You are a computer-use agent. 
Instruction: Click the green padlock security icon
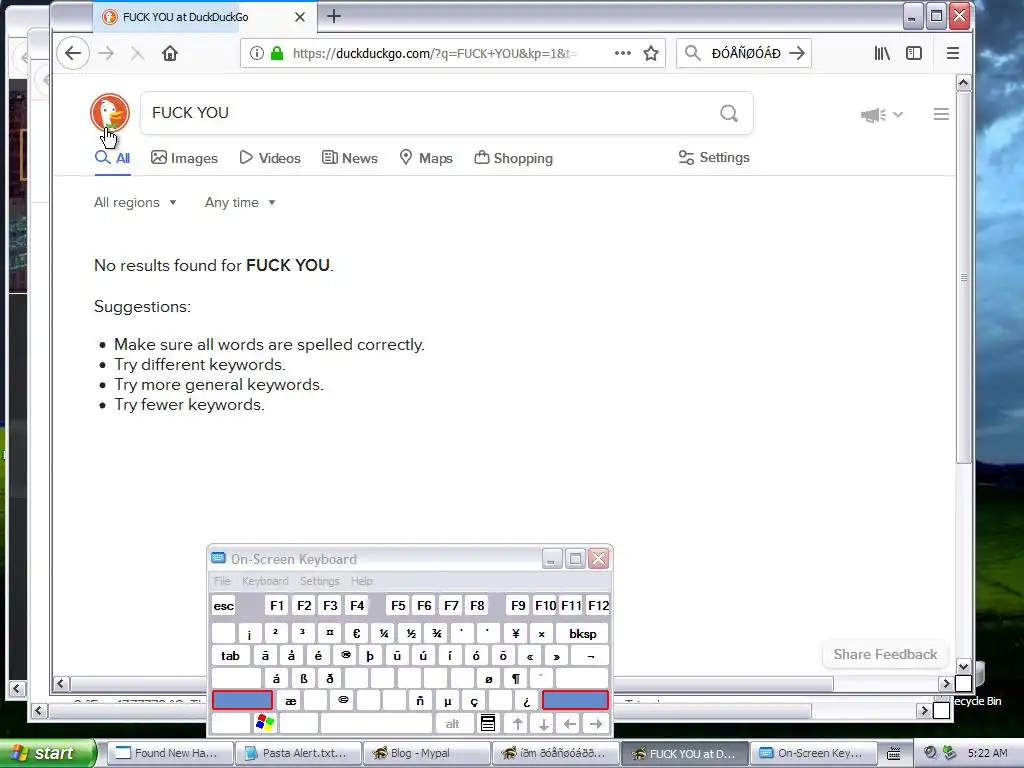pyautogui.click(x=277, y=54)
